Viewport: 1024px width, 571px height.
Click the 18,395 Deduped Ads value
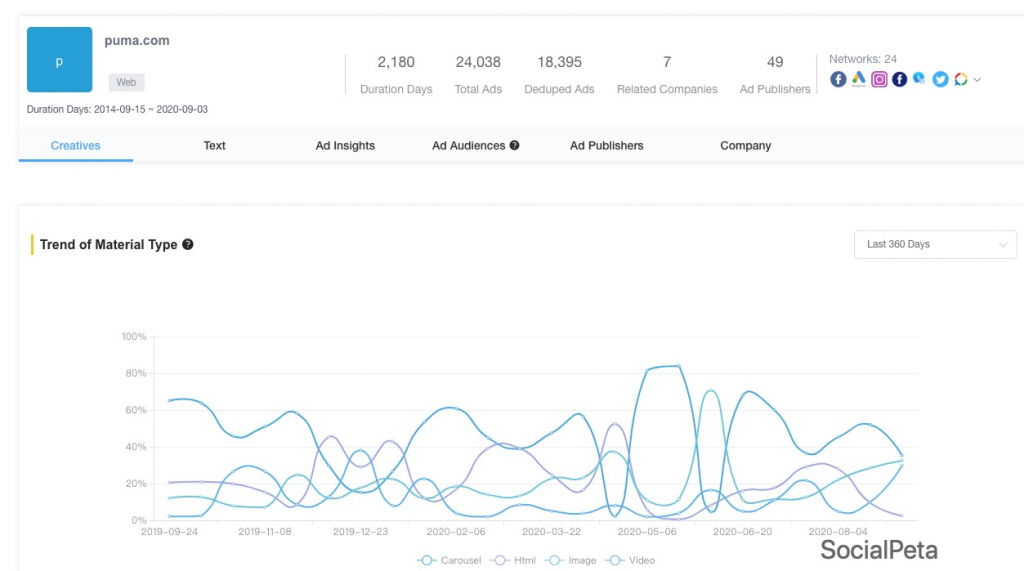coord(559,62)
